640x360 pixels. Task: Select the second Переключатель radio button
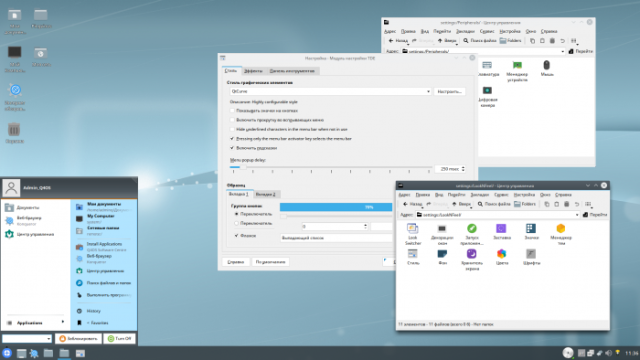236,223
